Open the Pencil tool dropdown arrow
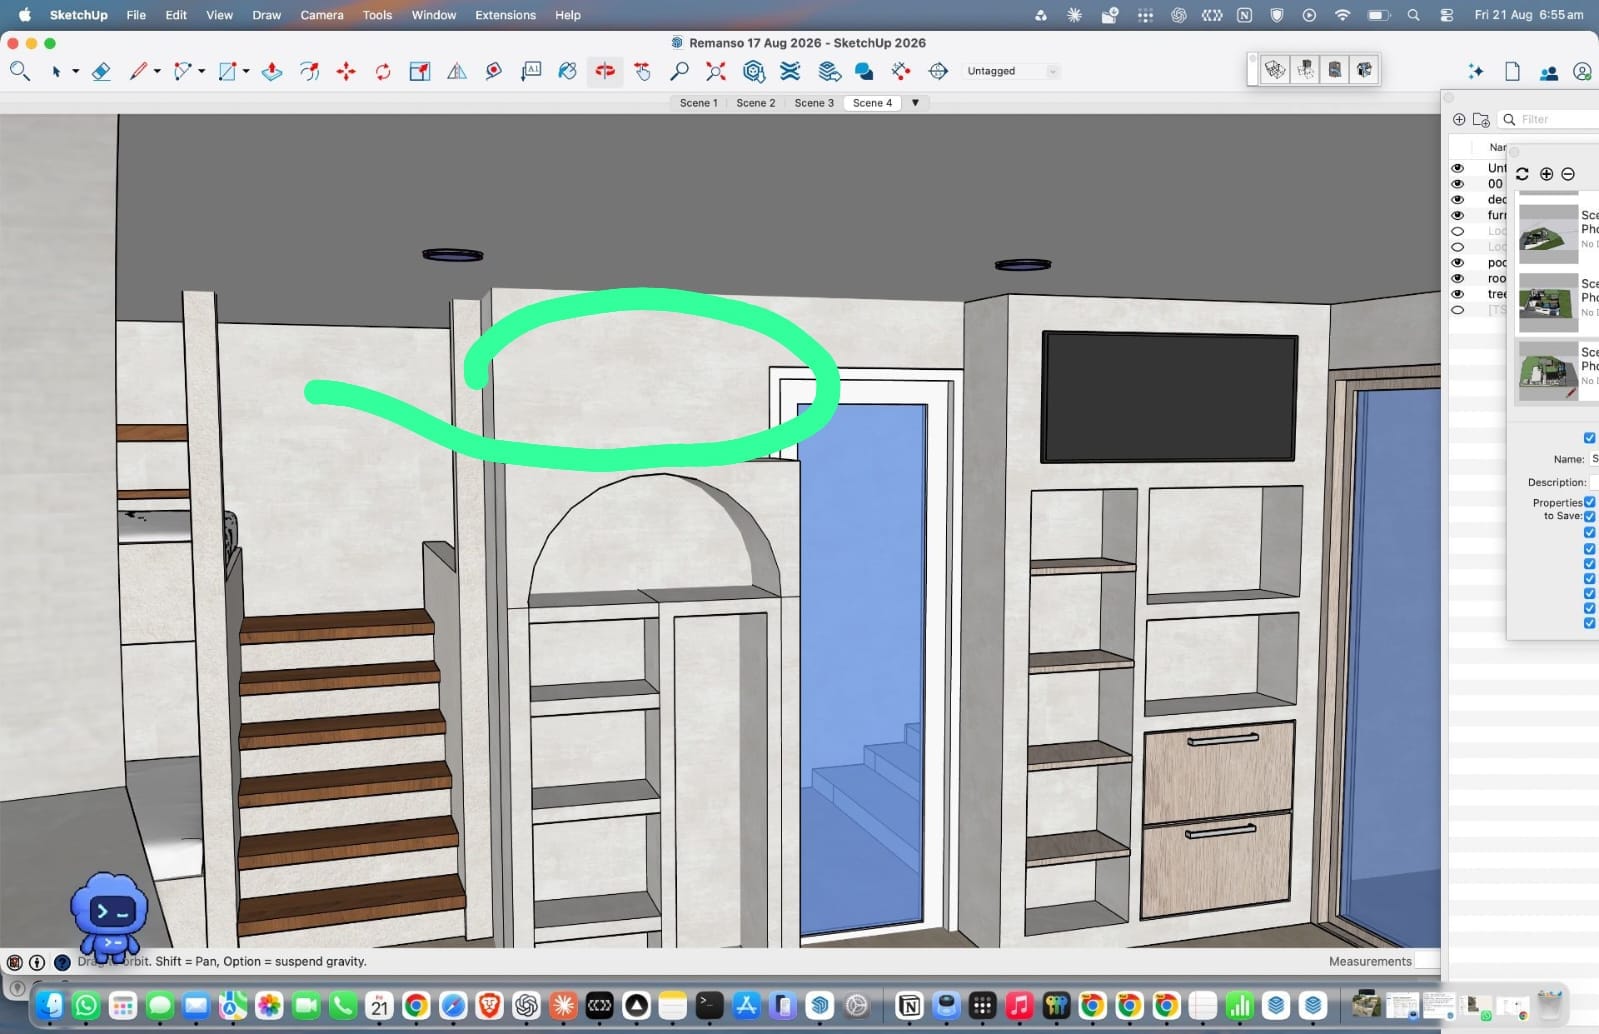1599x1034 pixels. [157, 71]
